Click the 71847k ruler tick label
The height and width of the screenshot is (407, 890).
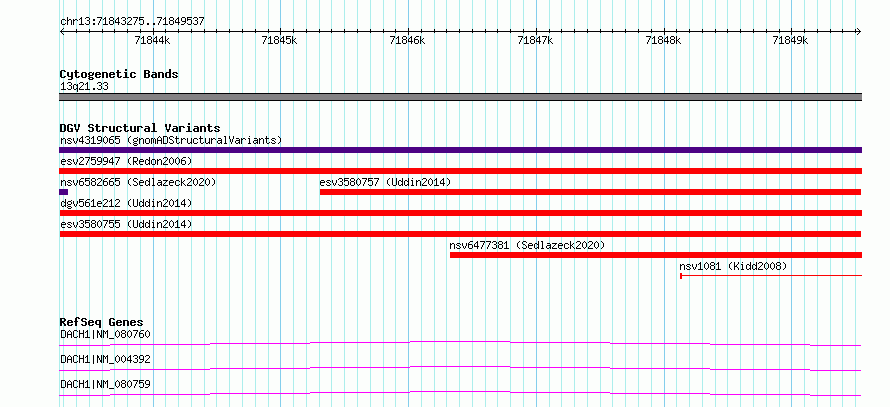coord(535,40)
